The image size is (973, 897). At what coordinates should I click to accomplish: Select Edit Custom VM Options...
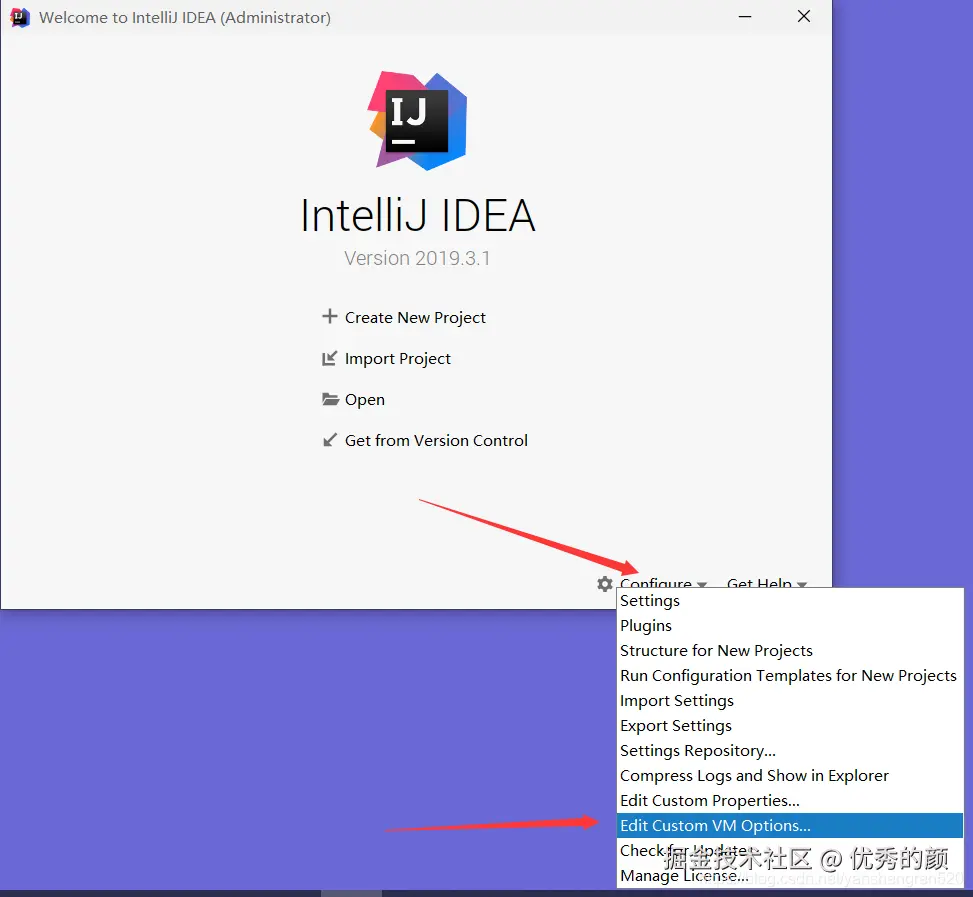pos(789,826)
